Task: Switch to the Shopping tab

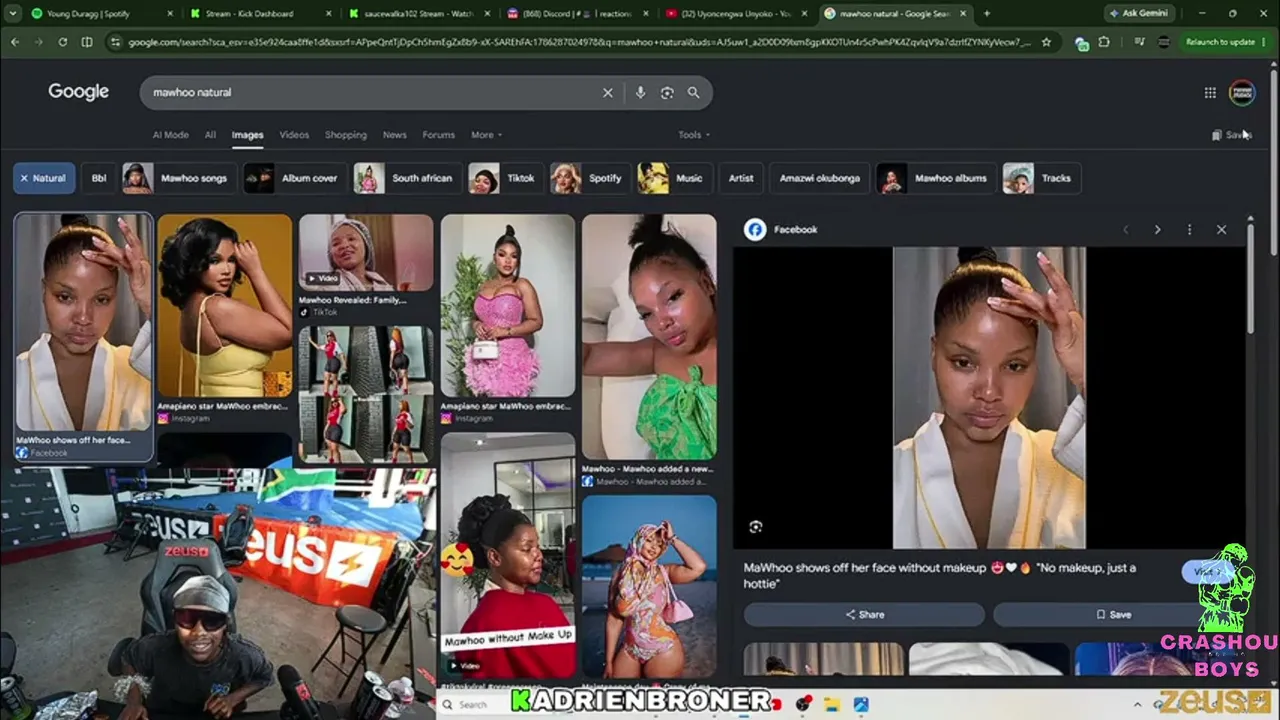Action: pos(346,135)
